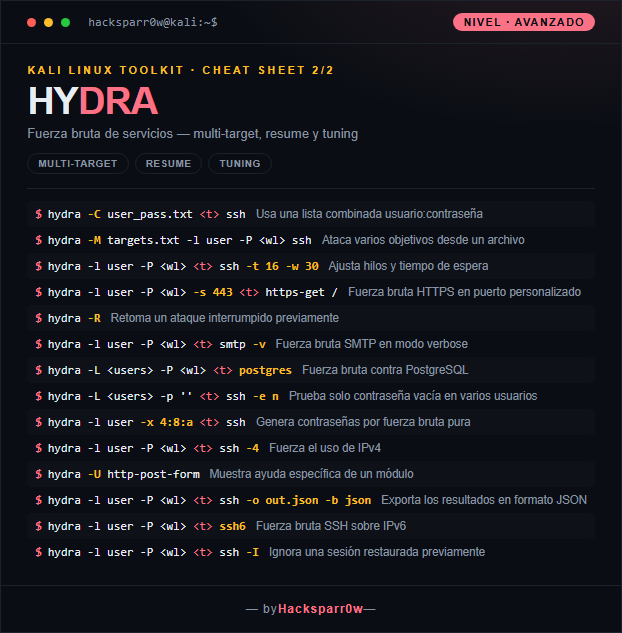Viewport: 622px width, 633px height.
Task: Click 'Retoma un ataque interrumpido previamente'
Action: (x=225, y=318)
